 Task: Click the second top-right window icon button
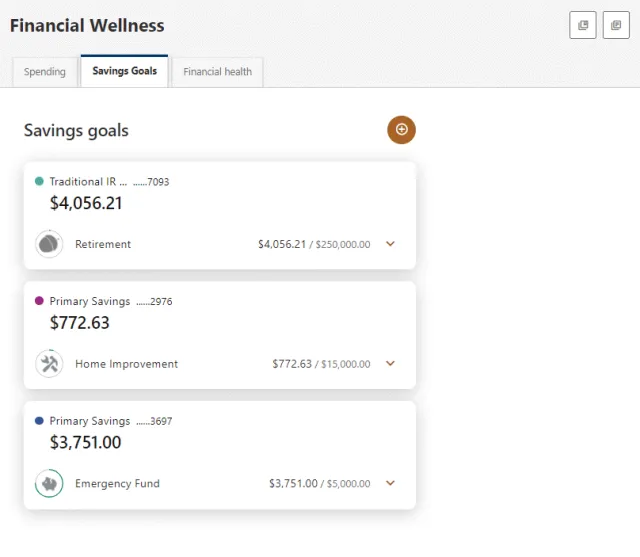(x=616, y=25)
